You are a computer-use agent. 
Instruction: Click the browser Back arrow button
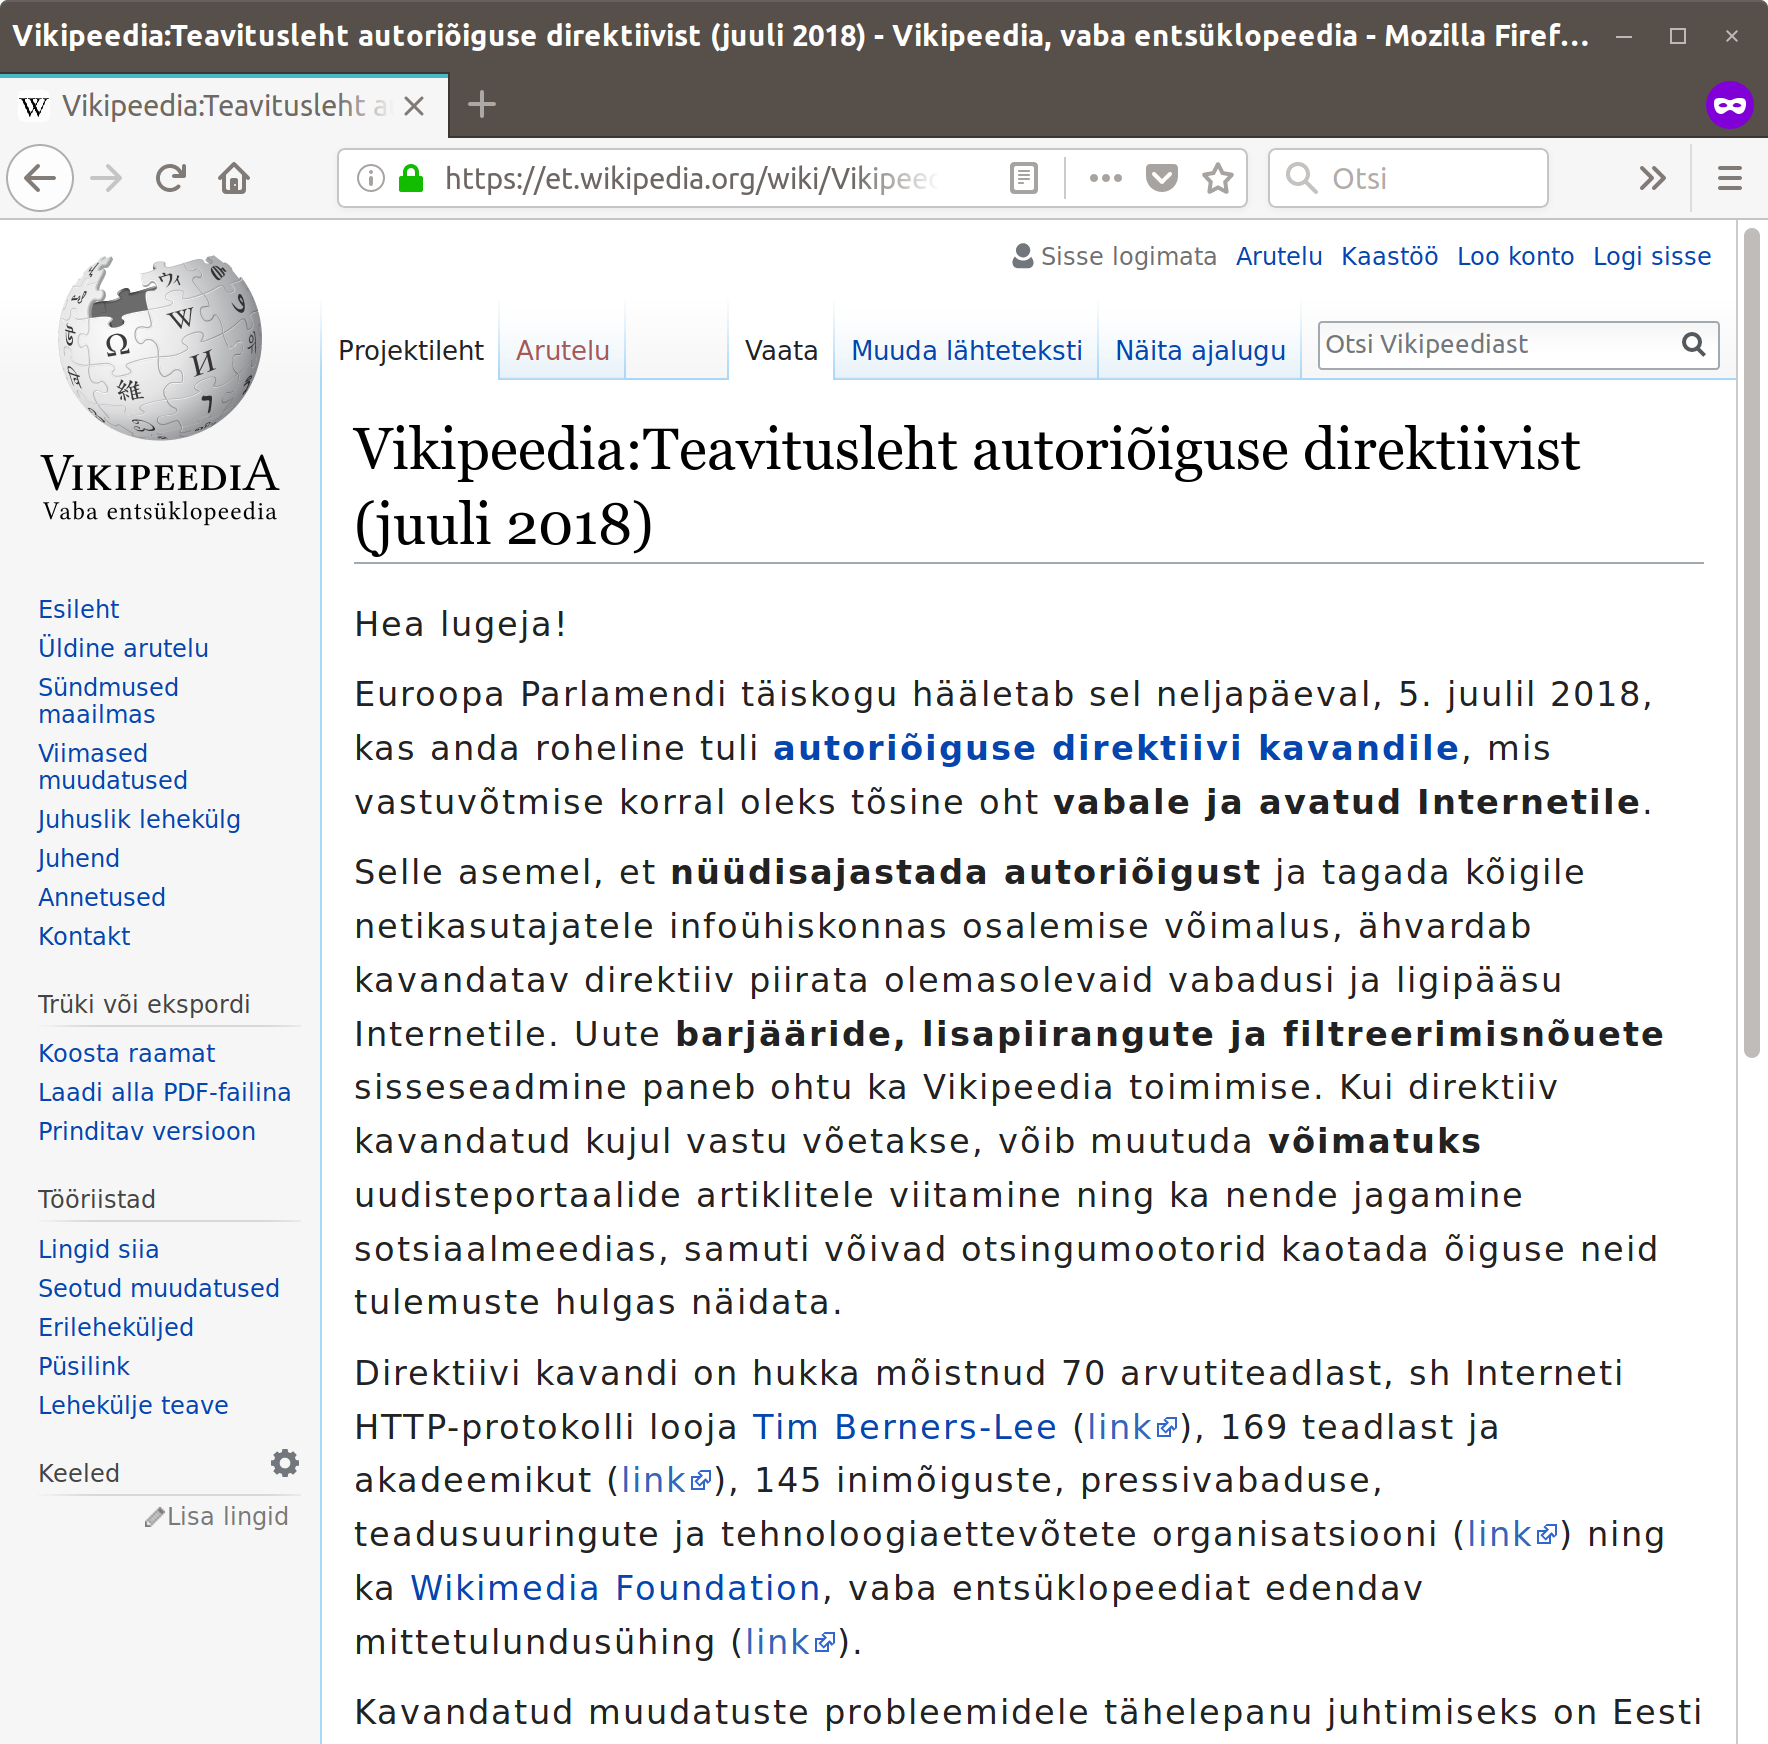click(40, 179)
